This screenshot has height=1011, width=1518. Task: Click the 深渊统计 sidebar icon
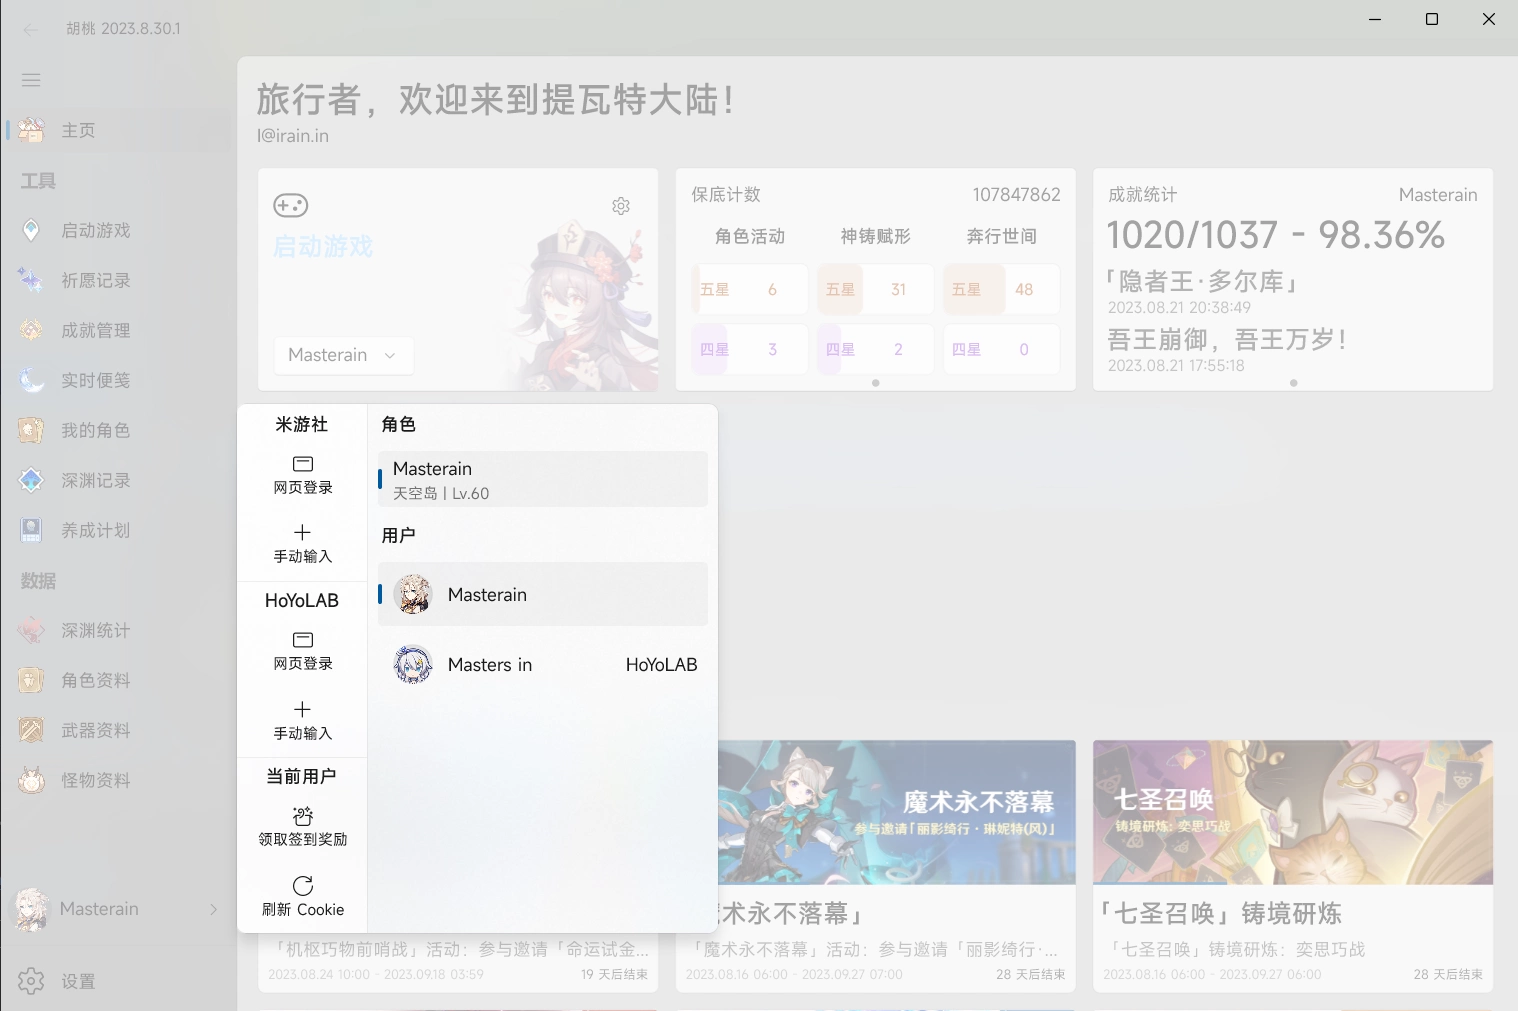(31, 630)
